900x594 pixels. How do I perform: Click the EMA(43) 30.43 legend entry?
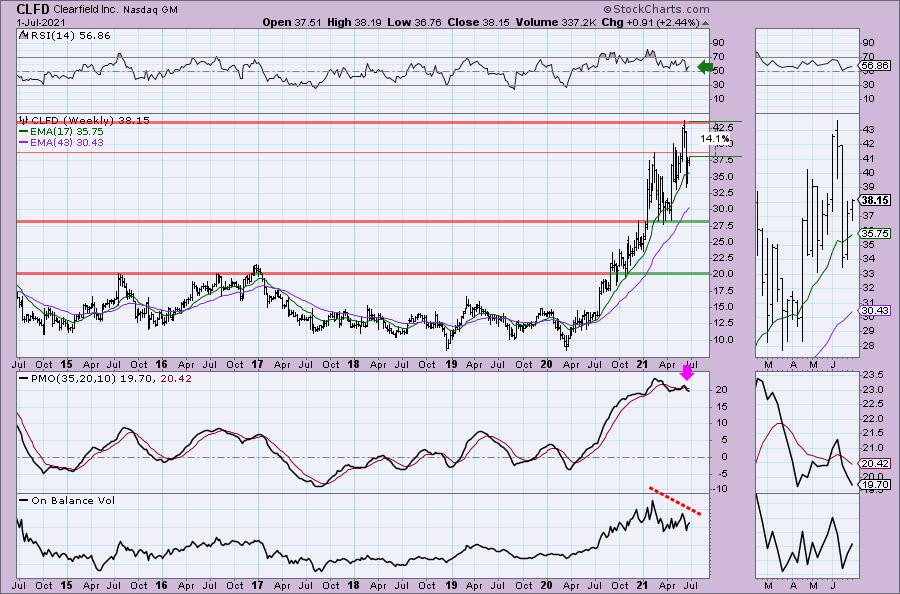click(x=67, y=142)
